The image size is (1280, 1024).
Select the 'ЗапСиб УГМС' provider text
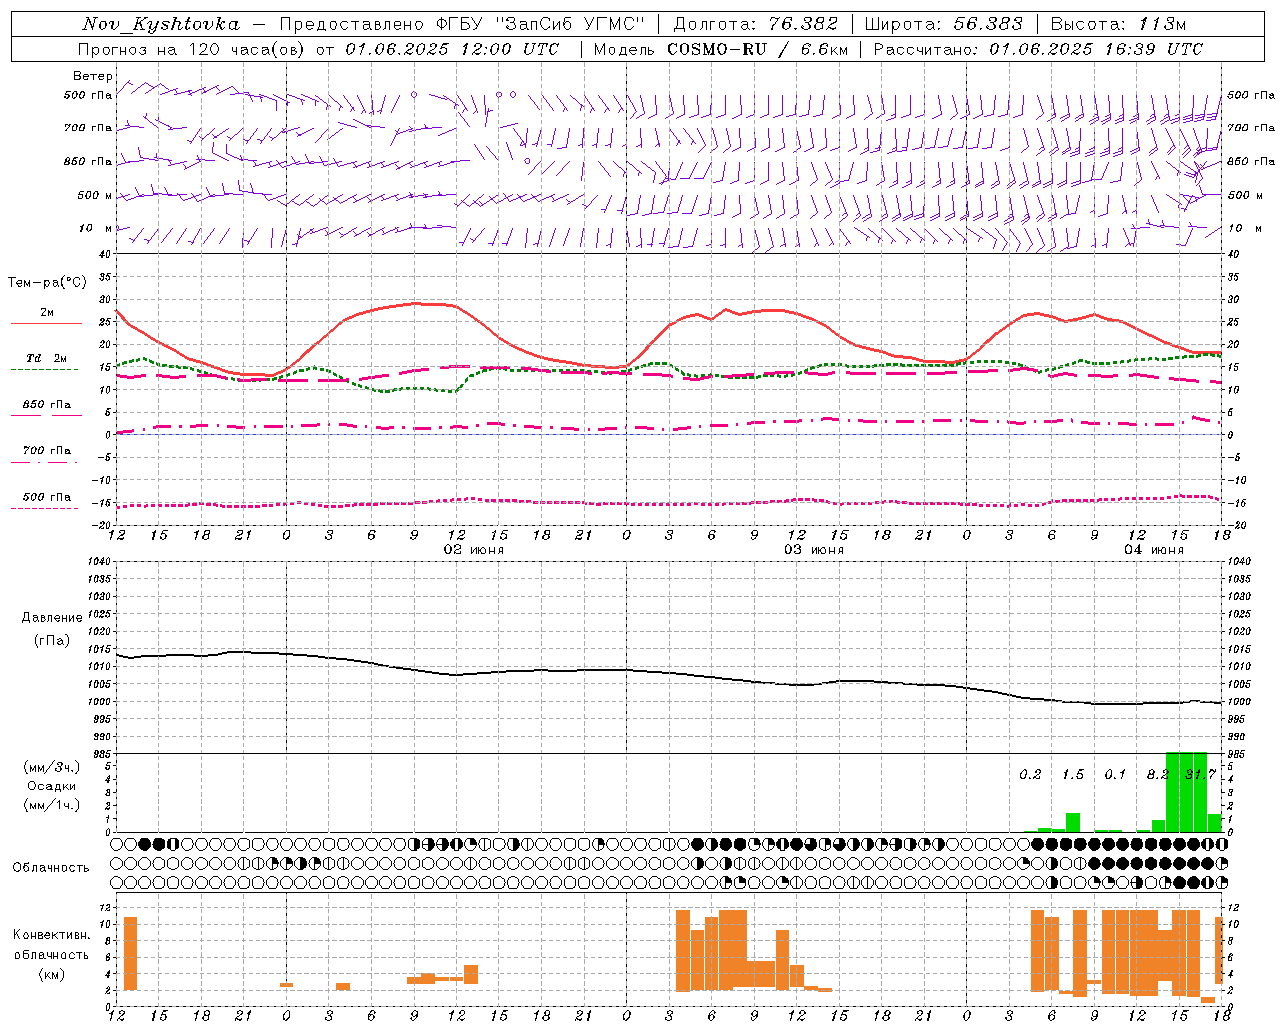click(570, 24)
